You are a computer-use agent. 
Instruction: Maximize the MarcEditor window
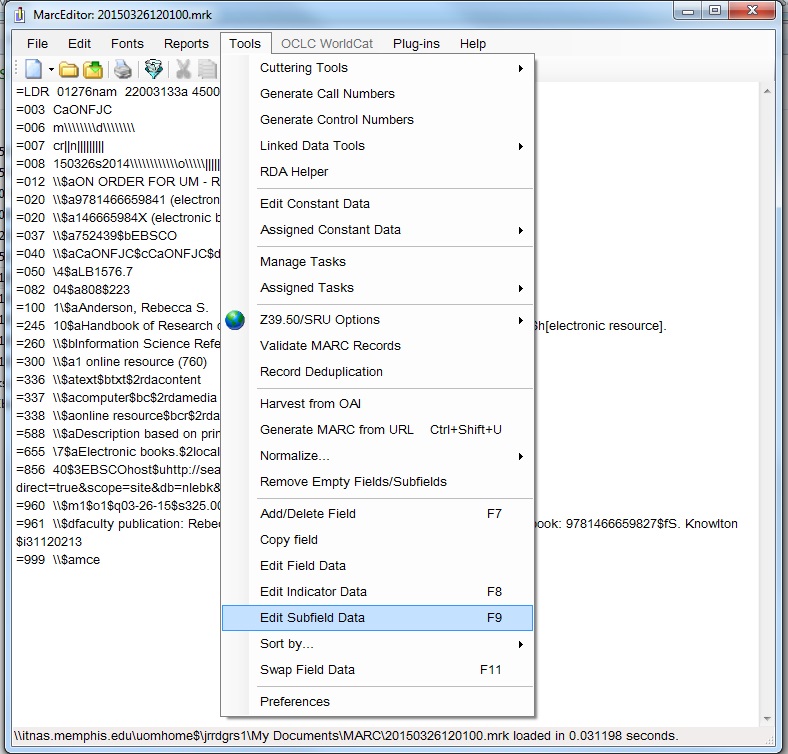715,11
